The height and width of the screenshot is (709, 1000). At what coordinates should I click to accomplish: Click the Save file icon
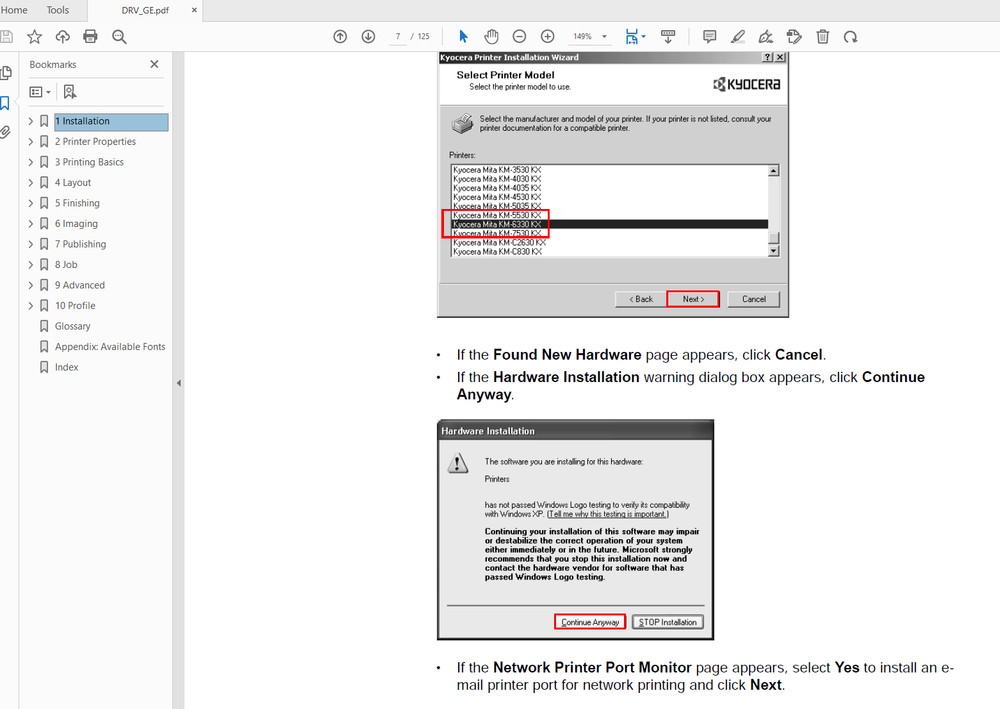pos(6,36)
